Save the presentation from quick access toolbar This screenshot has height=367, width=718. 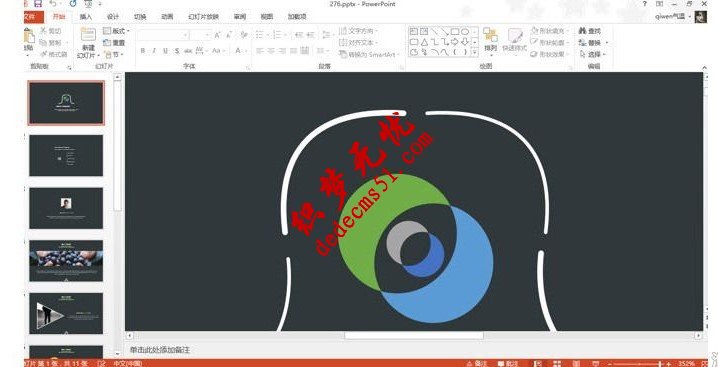38,4
